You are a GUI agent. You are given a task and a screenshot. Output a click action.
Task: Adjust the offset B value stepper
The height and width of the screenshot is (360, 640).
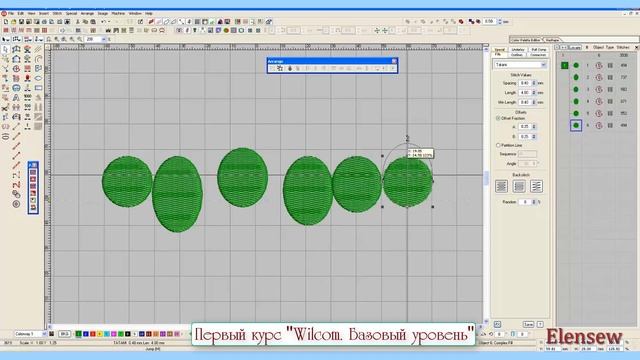coord(534,136)
